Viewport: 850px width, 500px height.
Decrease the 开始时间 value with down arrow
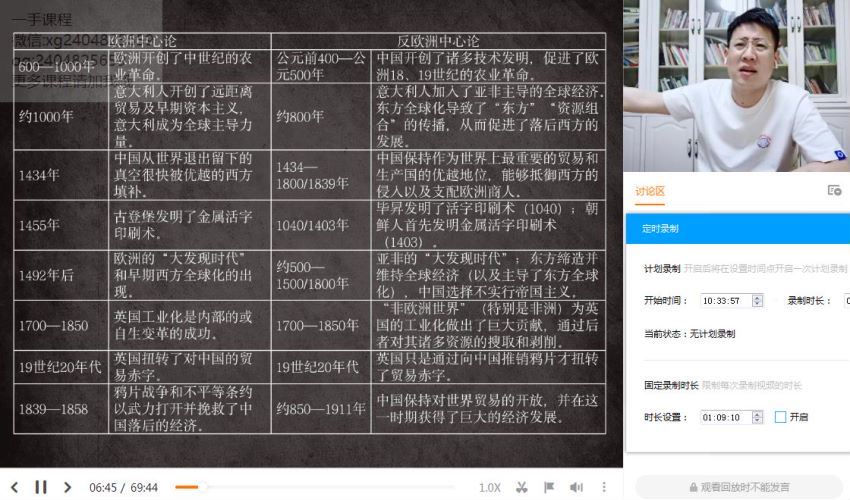pyautogui.click(x=757, y=304)
